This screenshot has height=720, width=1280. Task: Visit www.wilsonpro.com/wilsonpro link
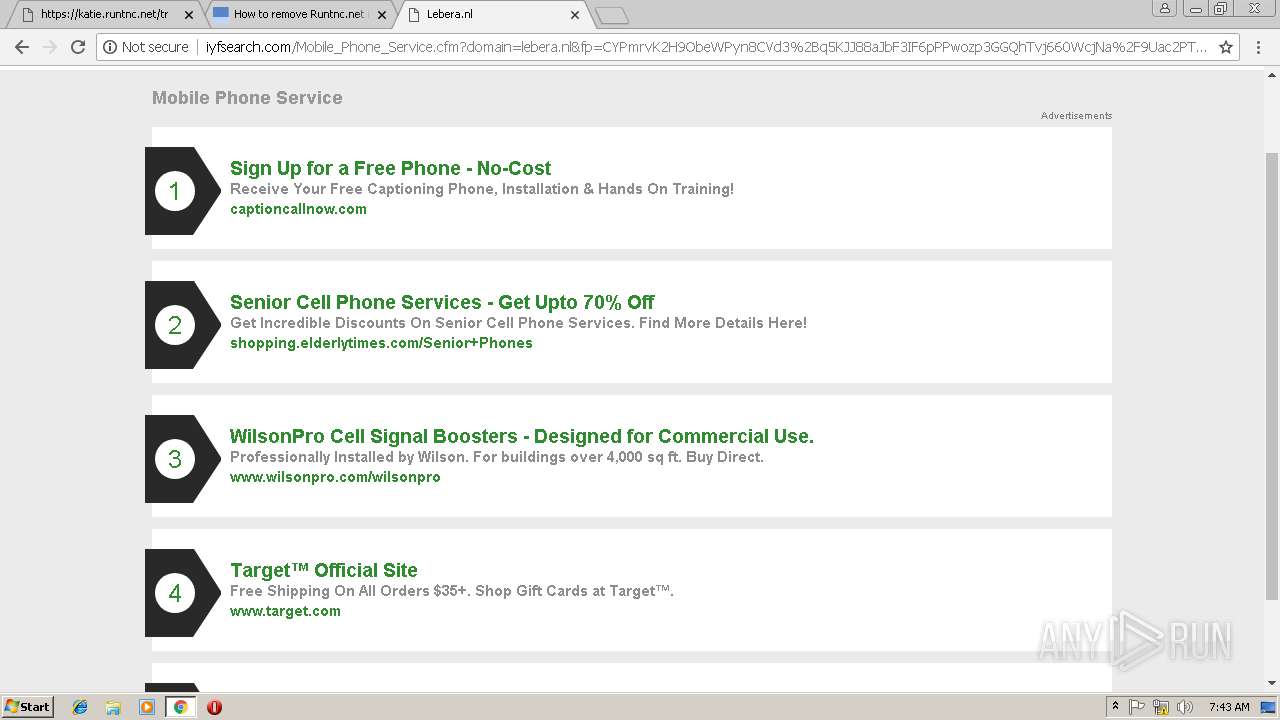coord(335,477)
